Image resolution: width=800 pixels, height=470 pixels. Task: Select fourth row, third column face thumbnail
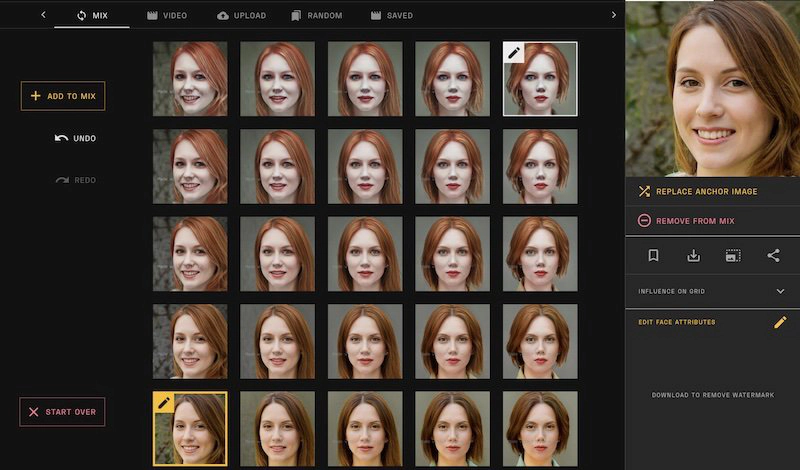365,341
